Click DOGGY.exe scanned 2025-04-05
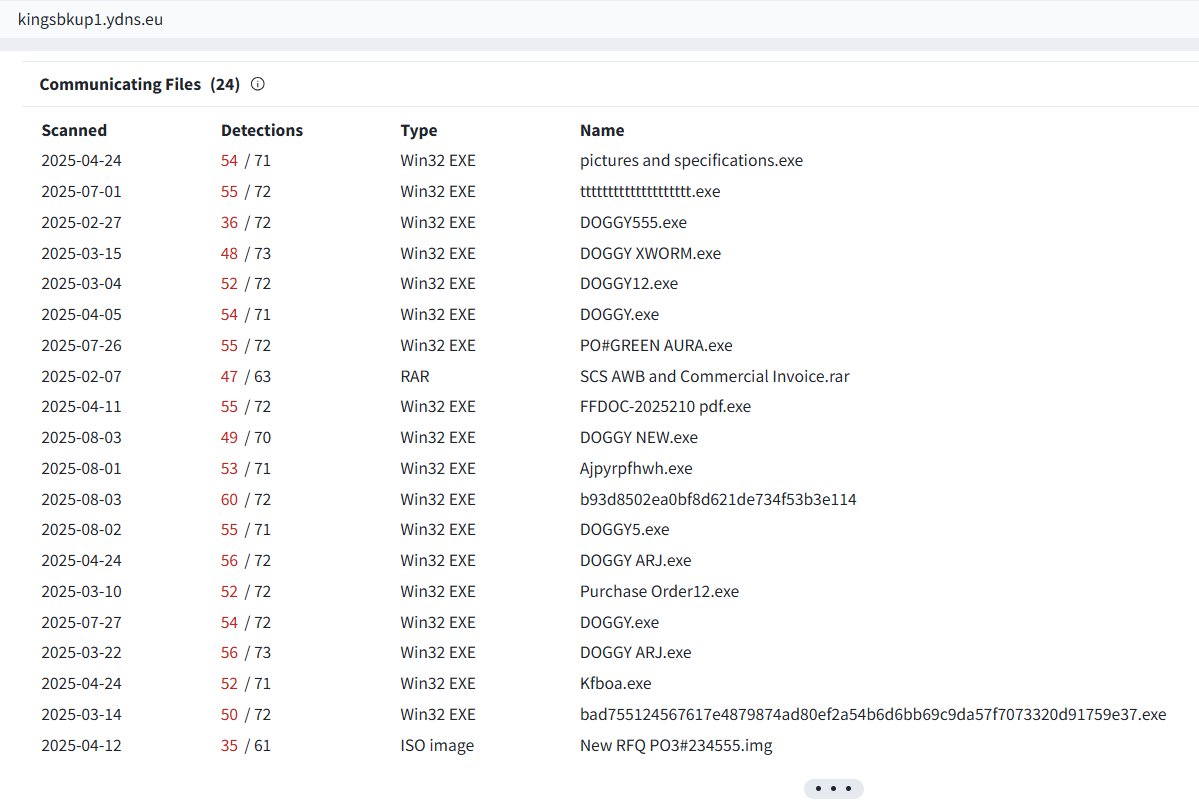Screen dimensions: 1199x807 pos(619,314)
